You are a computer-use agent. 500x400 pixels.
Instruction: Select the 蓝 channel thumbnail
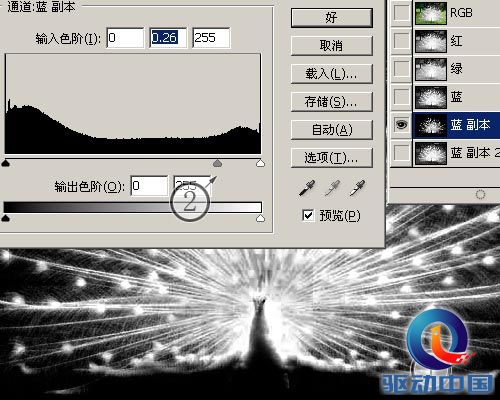click(x=431, y=97)
